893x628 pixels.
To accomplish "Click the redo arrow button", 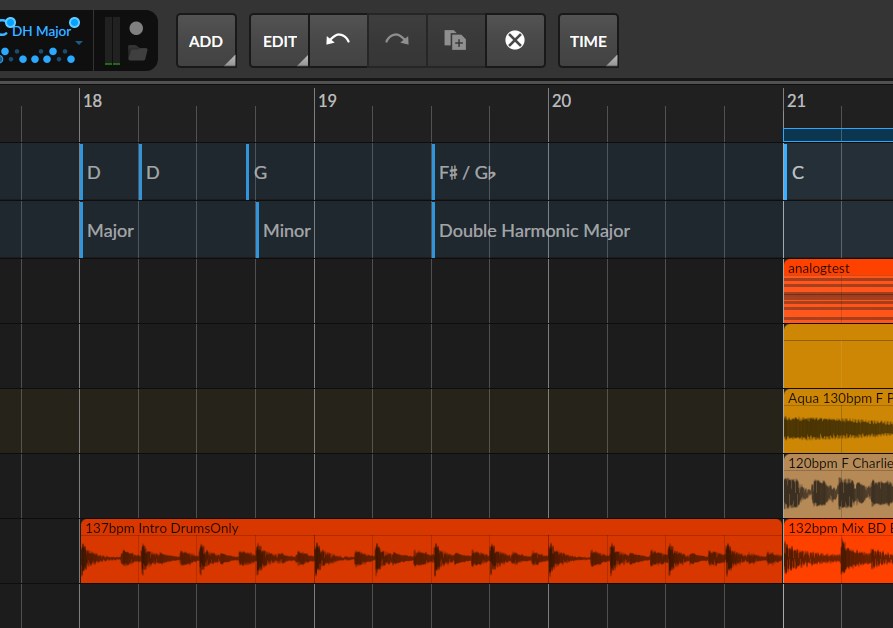I will click(x=397, y=41).
